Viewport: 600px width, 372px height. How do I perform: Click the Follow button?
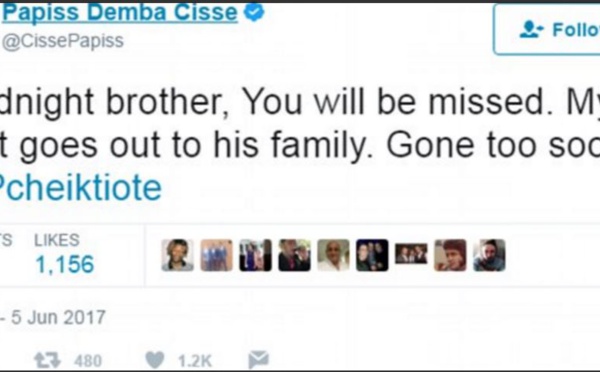coord(547,29)
